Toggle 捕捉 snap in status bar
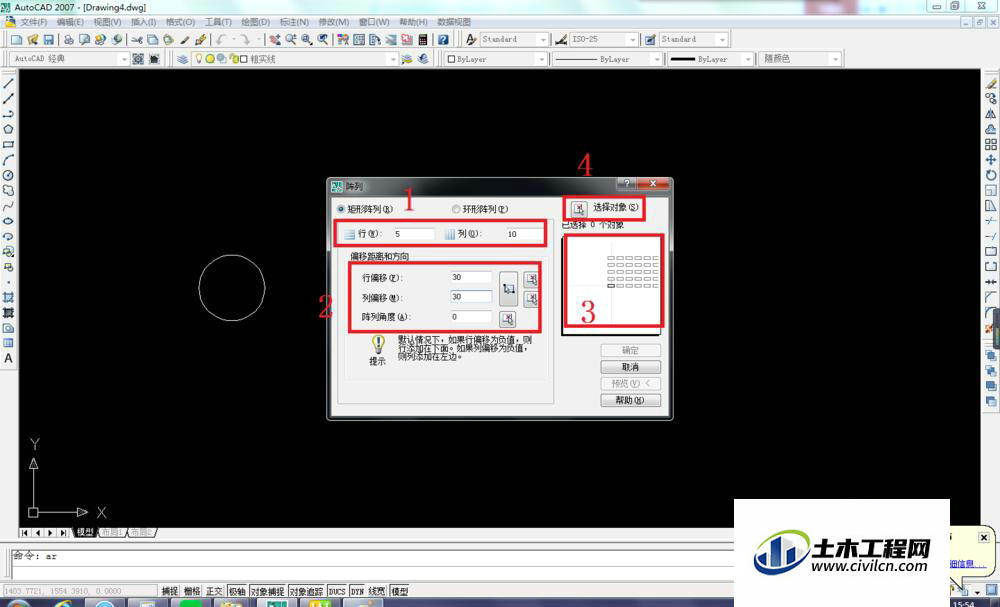Image resolution: width=1000 pixels, height=607 pixels. click(x=170, y=592)
